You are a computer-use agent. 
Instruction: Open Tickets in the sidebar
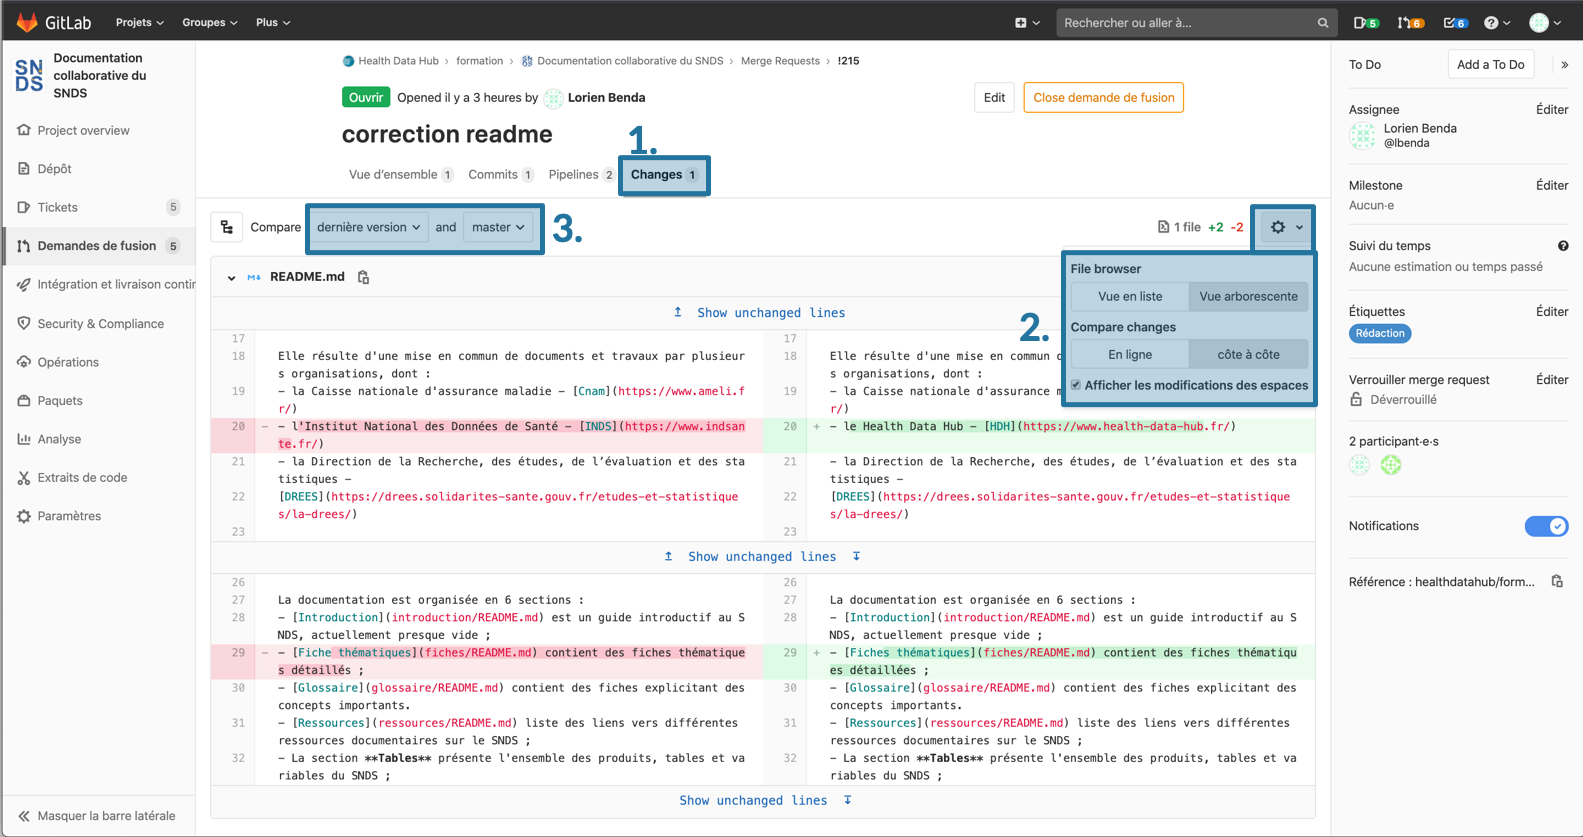pos(98,207)
